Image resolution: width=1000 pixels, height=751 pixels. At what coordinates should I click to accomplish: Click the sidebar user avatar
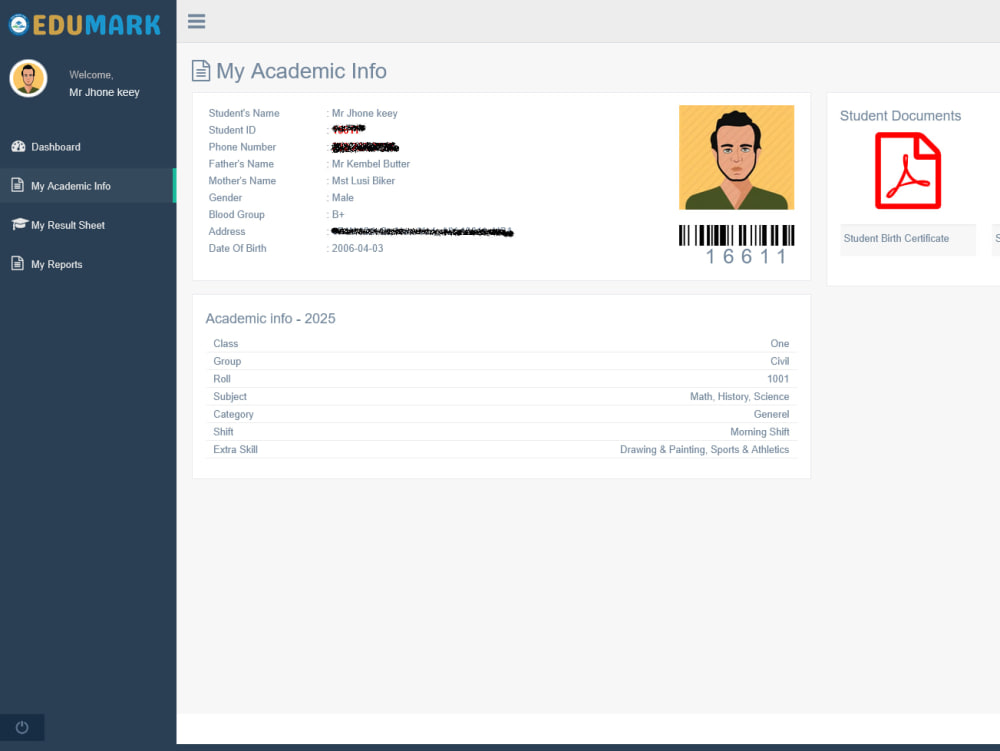click(28, 78)
